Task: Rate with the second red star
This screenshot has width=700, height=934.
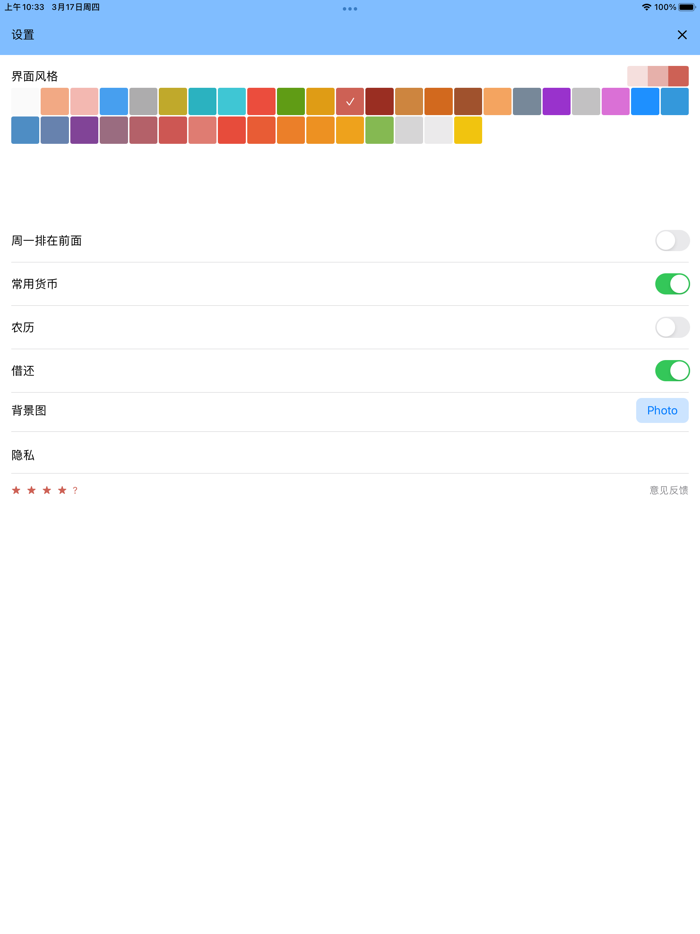Action: point(32,490)
